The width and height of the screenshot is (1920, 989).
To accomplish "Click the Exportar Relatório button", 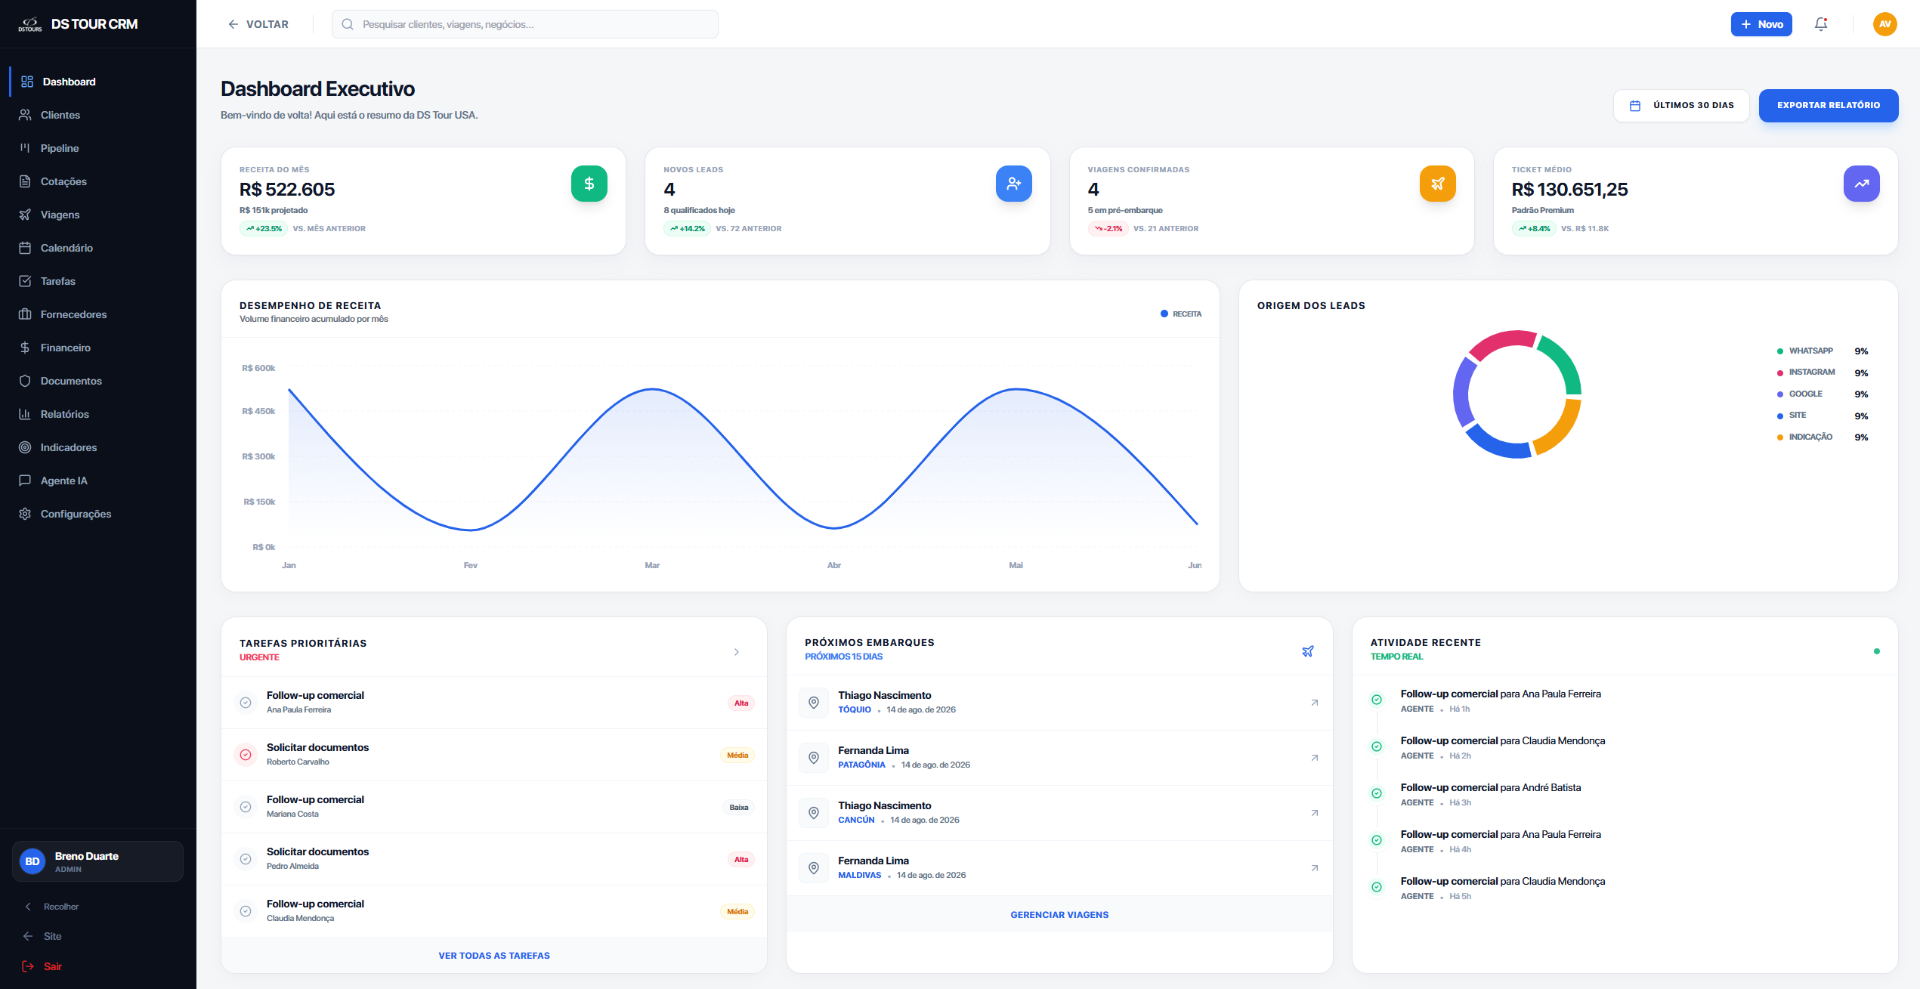I will point(1828,105).
